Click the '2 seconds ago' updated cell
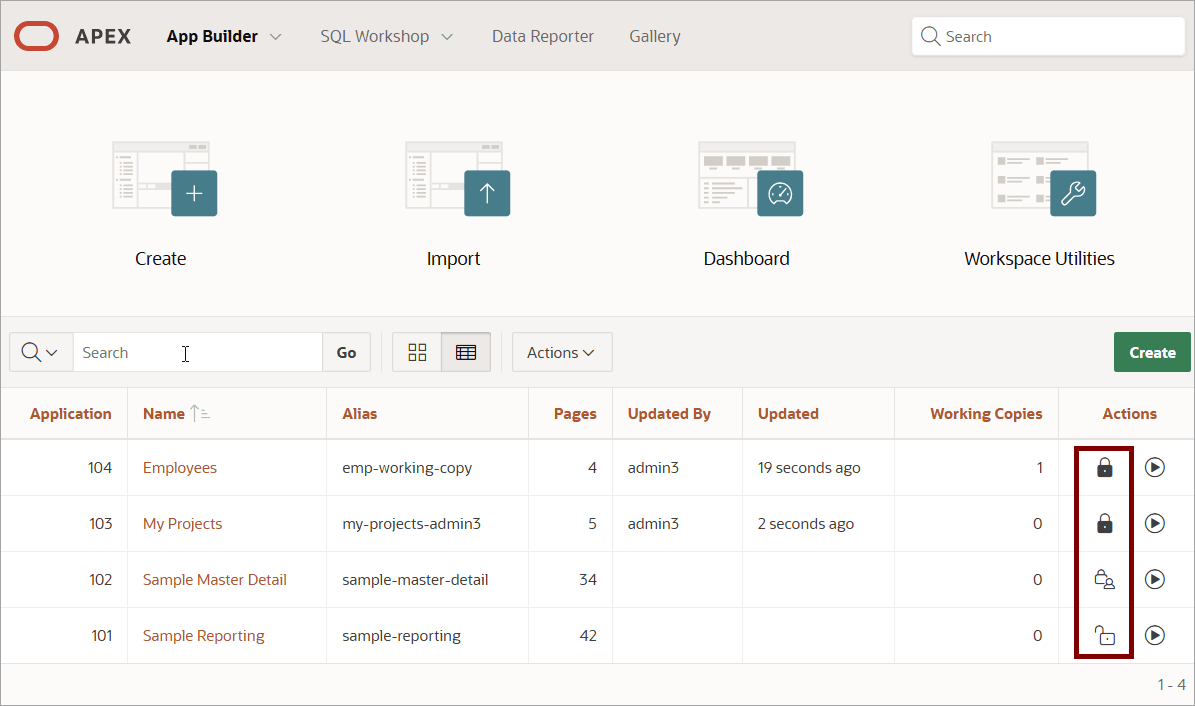The width and height of the screenshot is (1195, 706). pyautogui.click(x=806, y=524)
